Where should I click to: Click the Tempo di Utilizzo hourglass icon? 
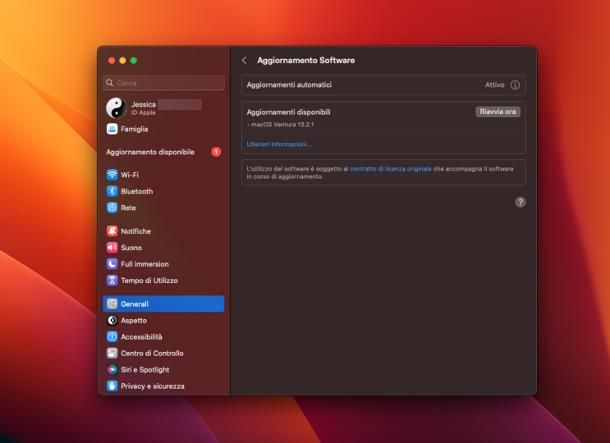coord(112,280)
